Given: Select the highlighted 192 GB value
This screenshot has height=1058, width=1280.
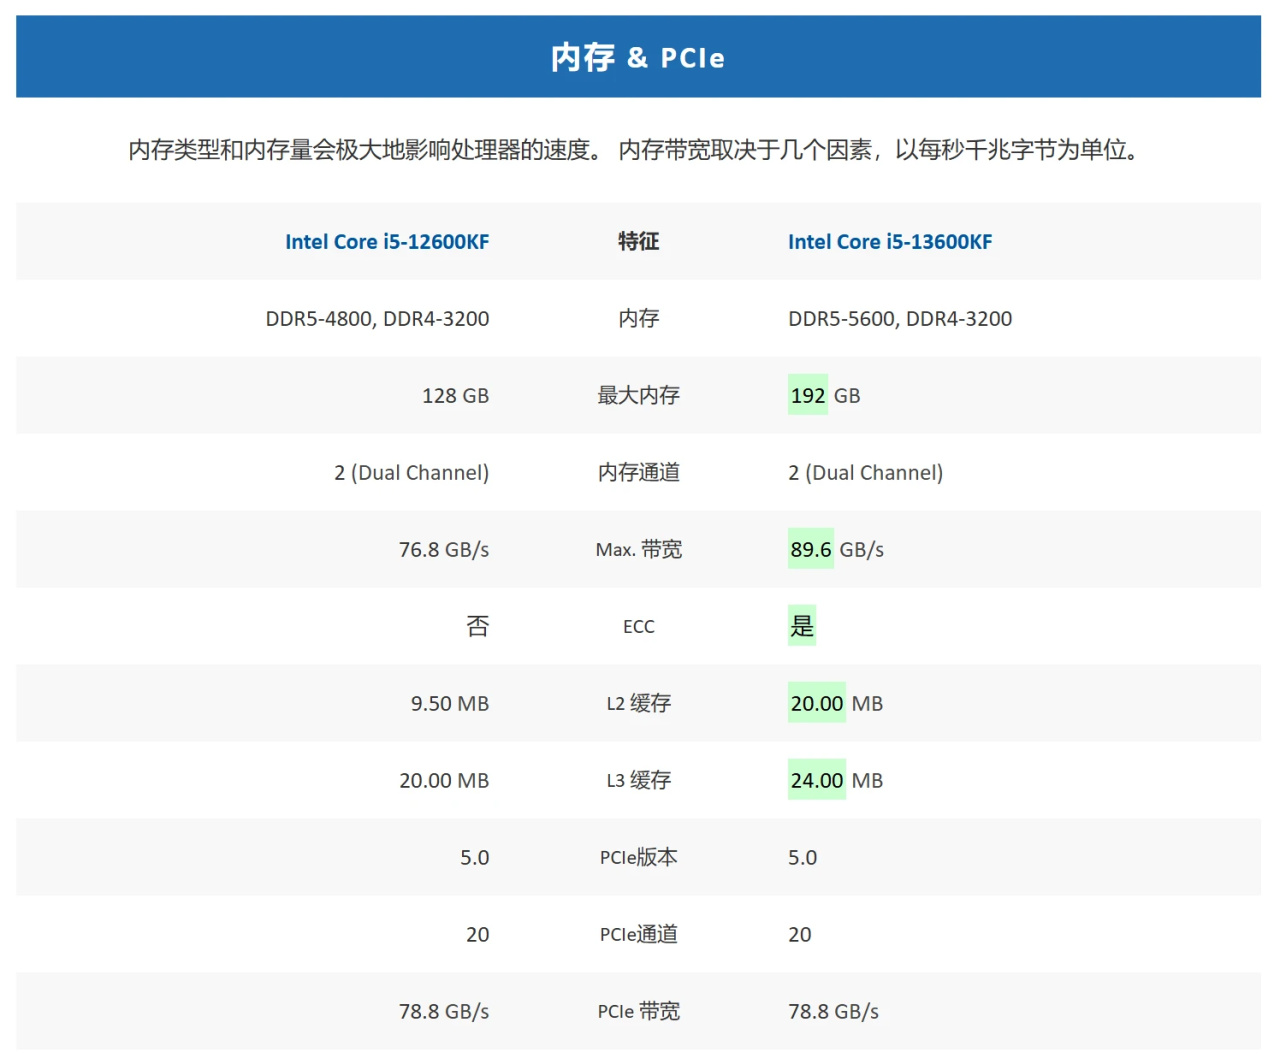Looking at the screenshot, I should coord(808,396).
